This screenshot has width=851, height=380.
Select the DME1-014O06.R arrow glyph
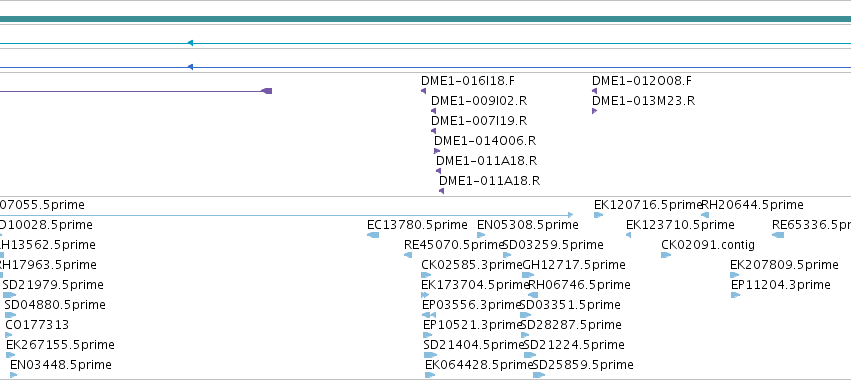click(x=437, y=151)
